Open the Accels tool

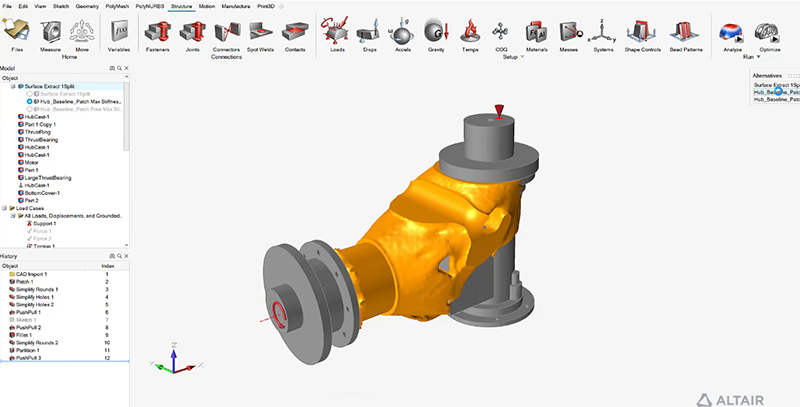click(403, 36)
